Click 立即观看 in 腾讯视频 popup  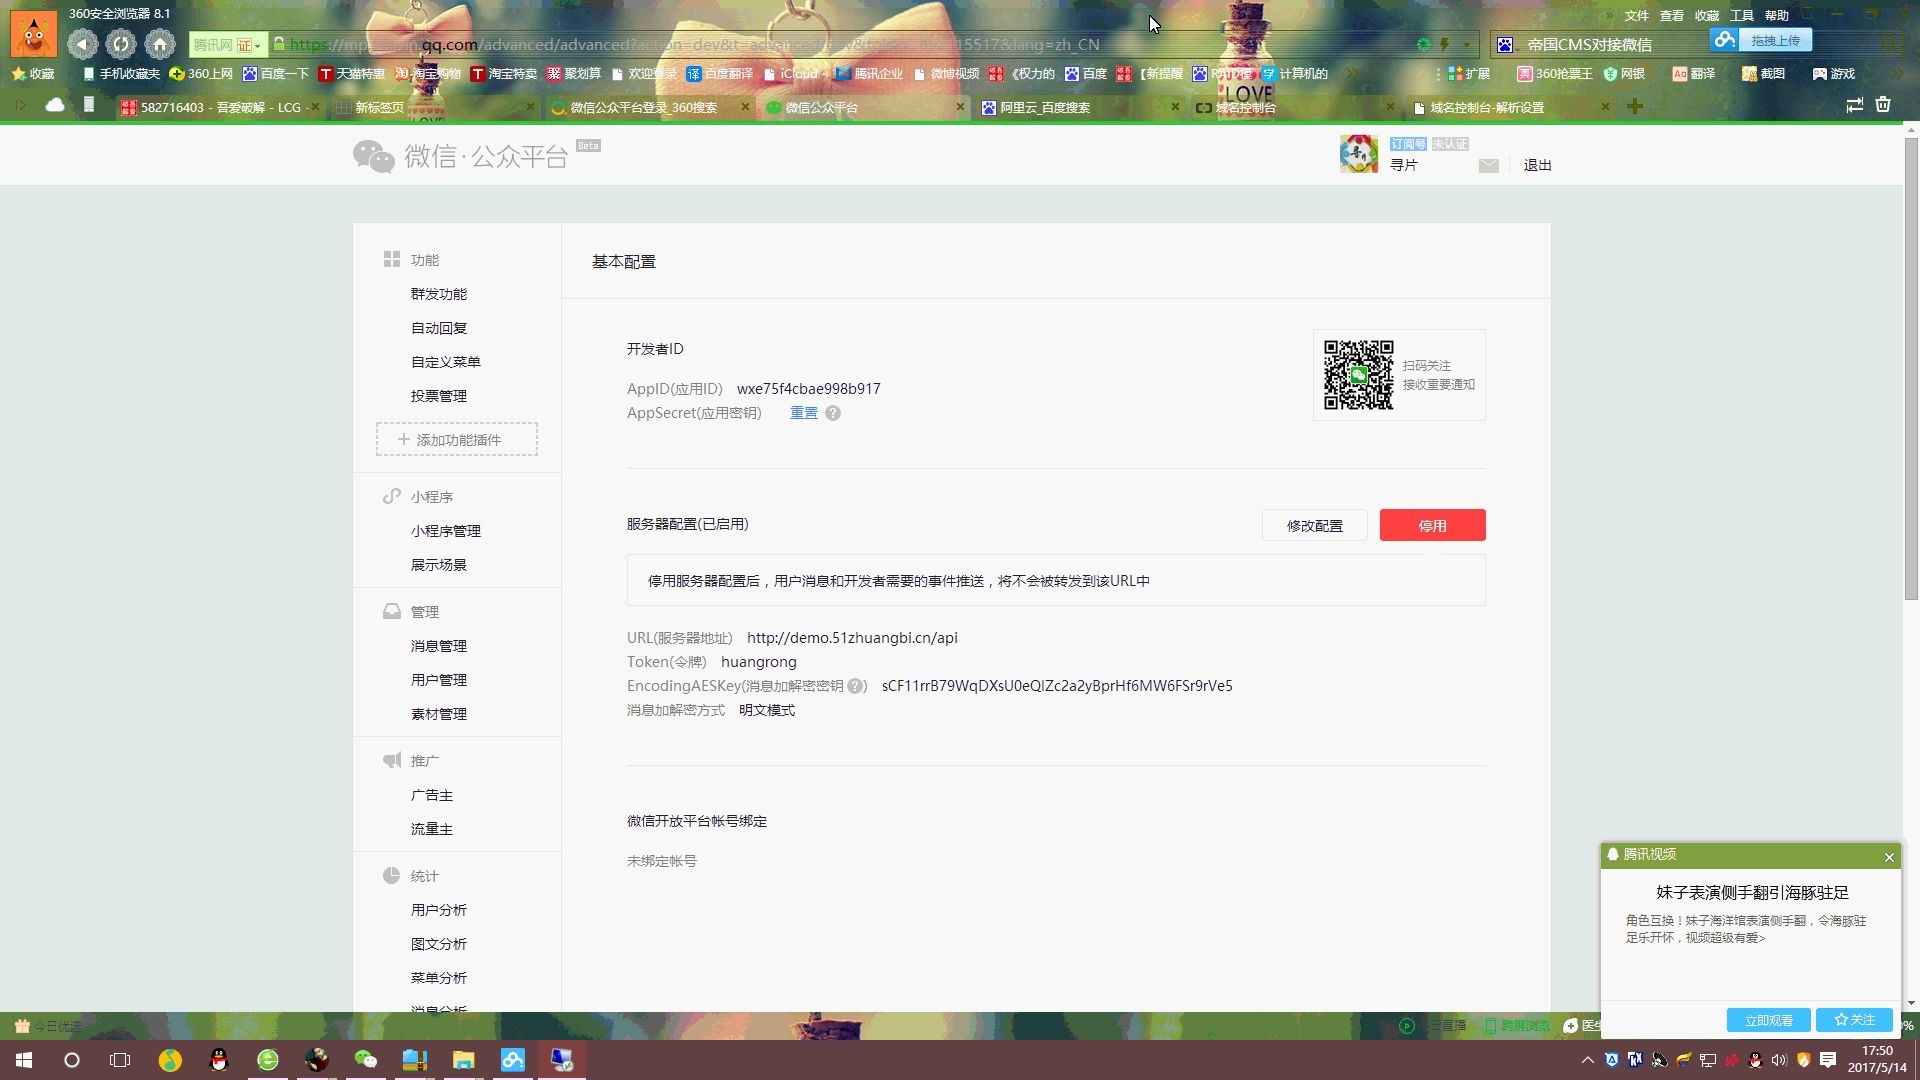pos(1768,1020)
